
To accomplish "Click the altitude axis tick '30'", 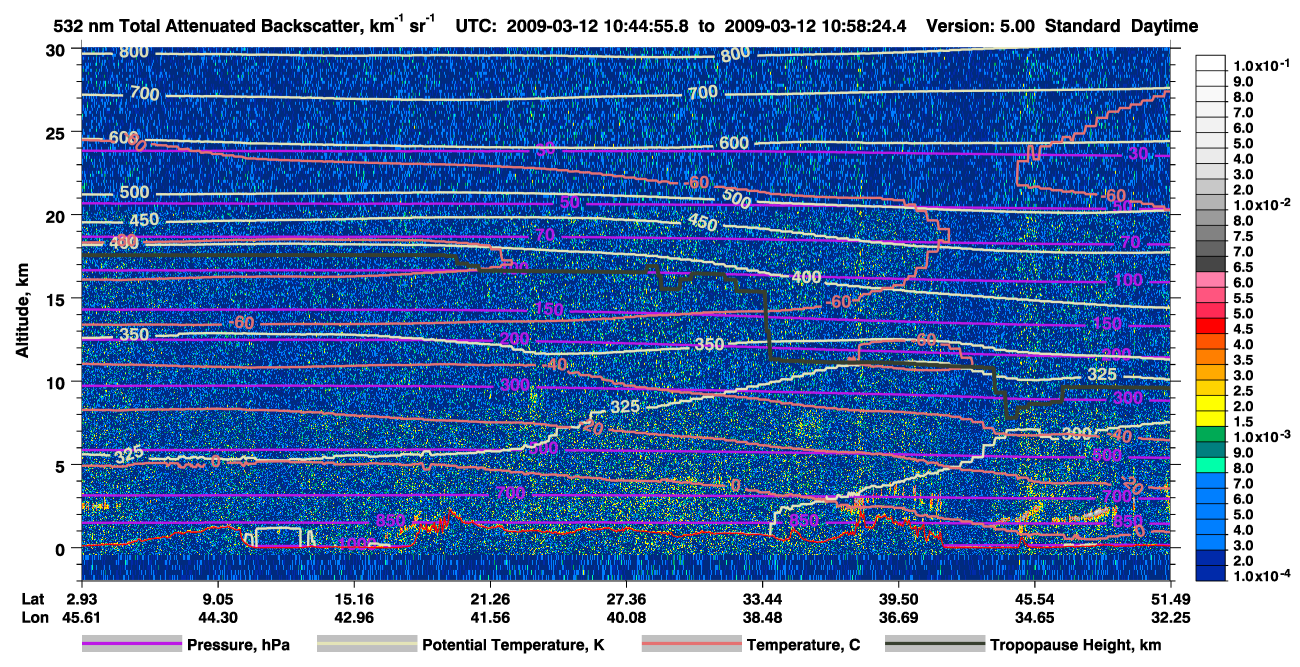I will (x=58, y=49).
